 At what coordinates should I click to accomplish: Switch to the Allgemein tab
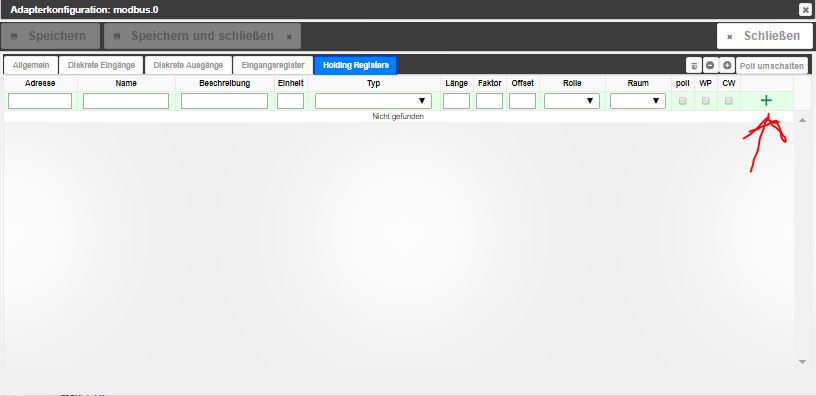[x=31, y=66]
